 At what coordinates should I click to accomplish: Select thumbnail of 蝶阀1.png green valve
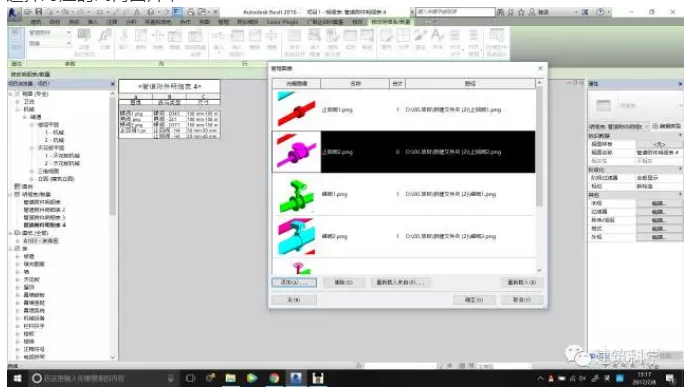point(296,194)
